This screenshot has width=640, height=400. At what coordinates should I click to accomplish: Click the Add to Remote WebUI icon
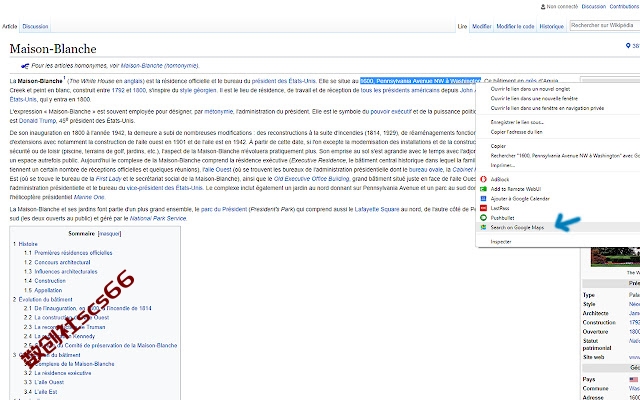click(x=483, y=189)
